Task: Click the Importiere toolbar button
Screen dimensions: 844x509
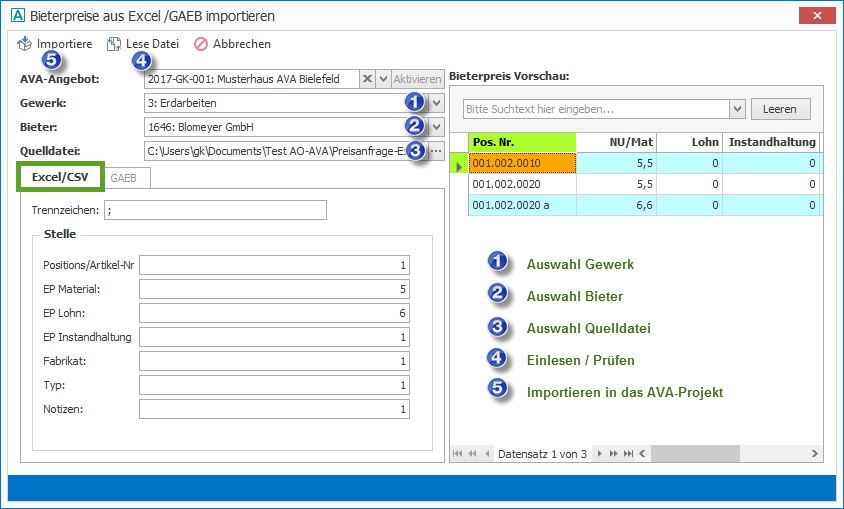Action: click(54, 44)
